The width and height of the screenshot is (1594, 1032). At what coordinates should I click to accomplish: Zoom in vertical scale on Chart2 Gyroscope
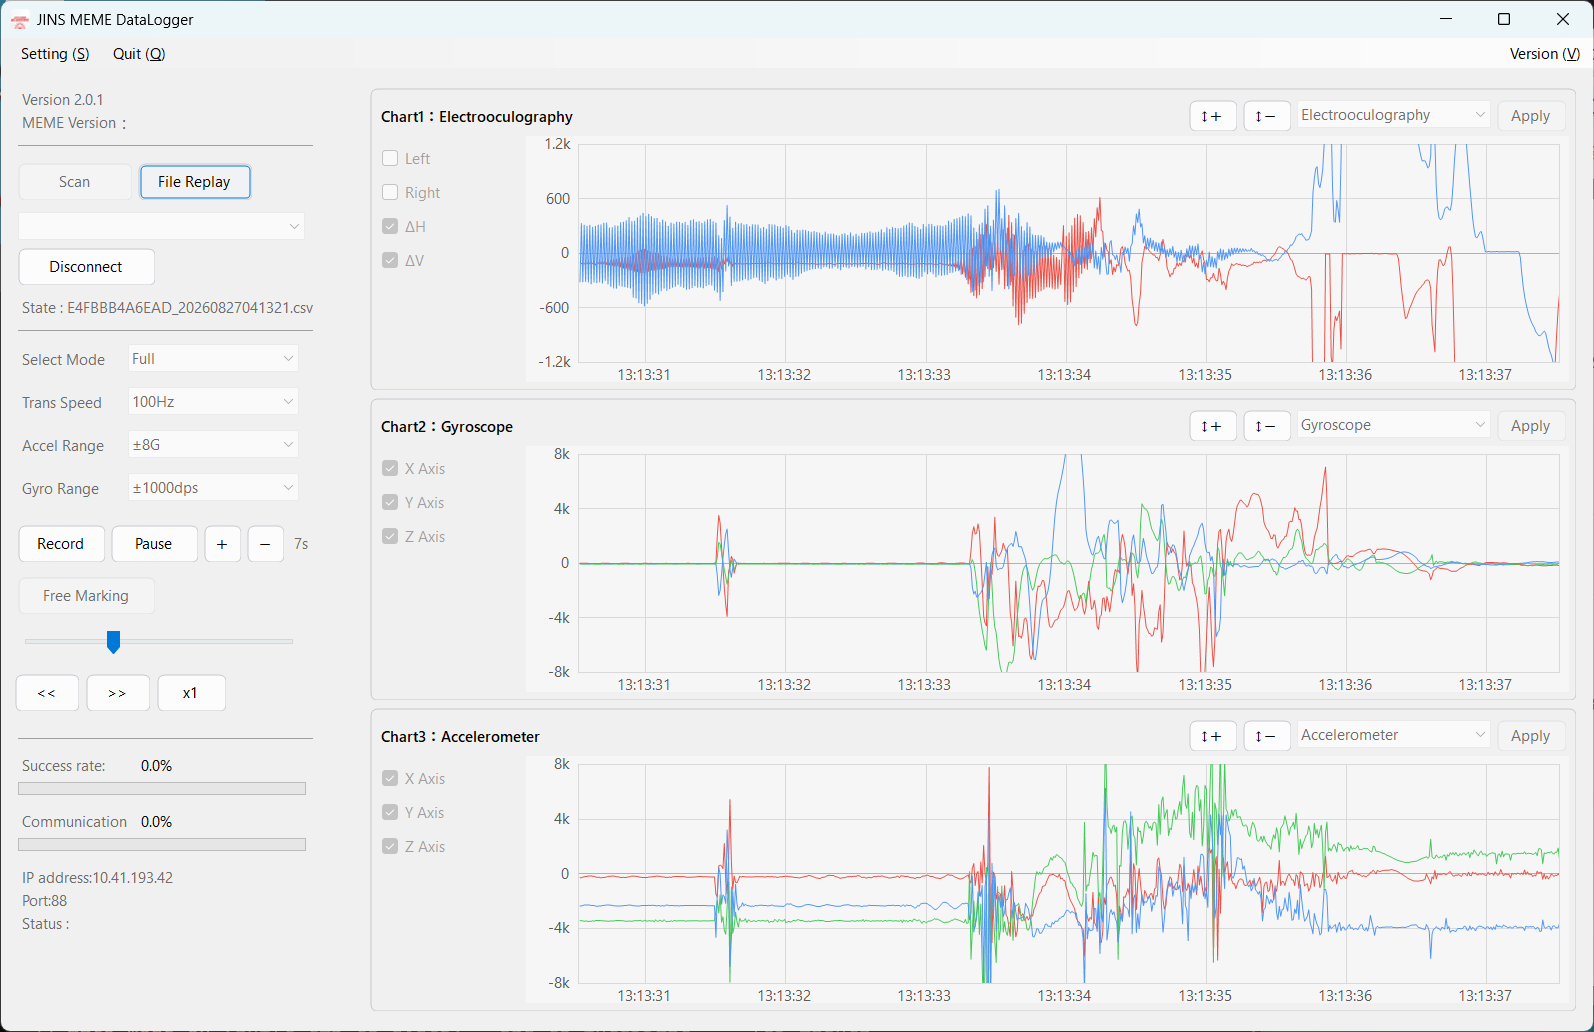[1212, 426]
